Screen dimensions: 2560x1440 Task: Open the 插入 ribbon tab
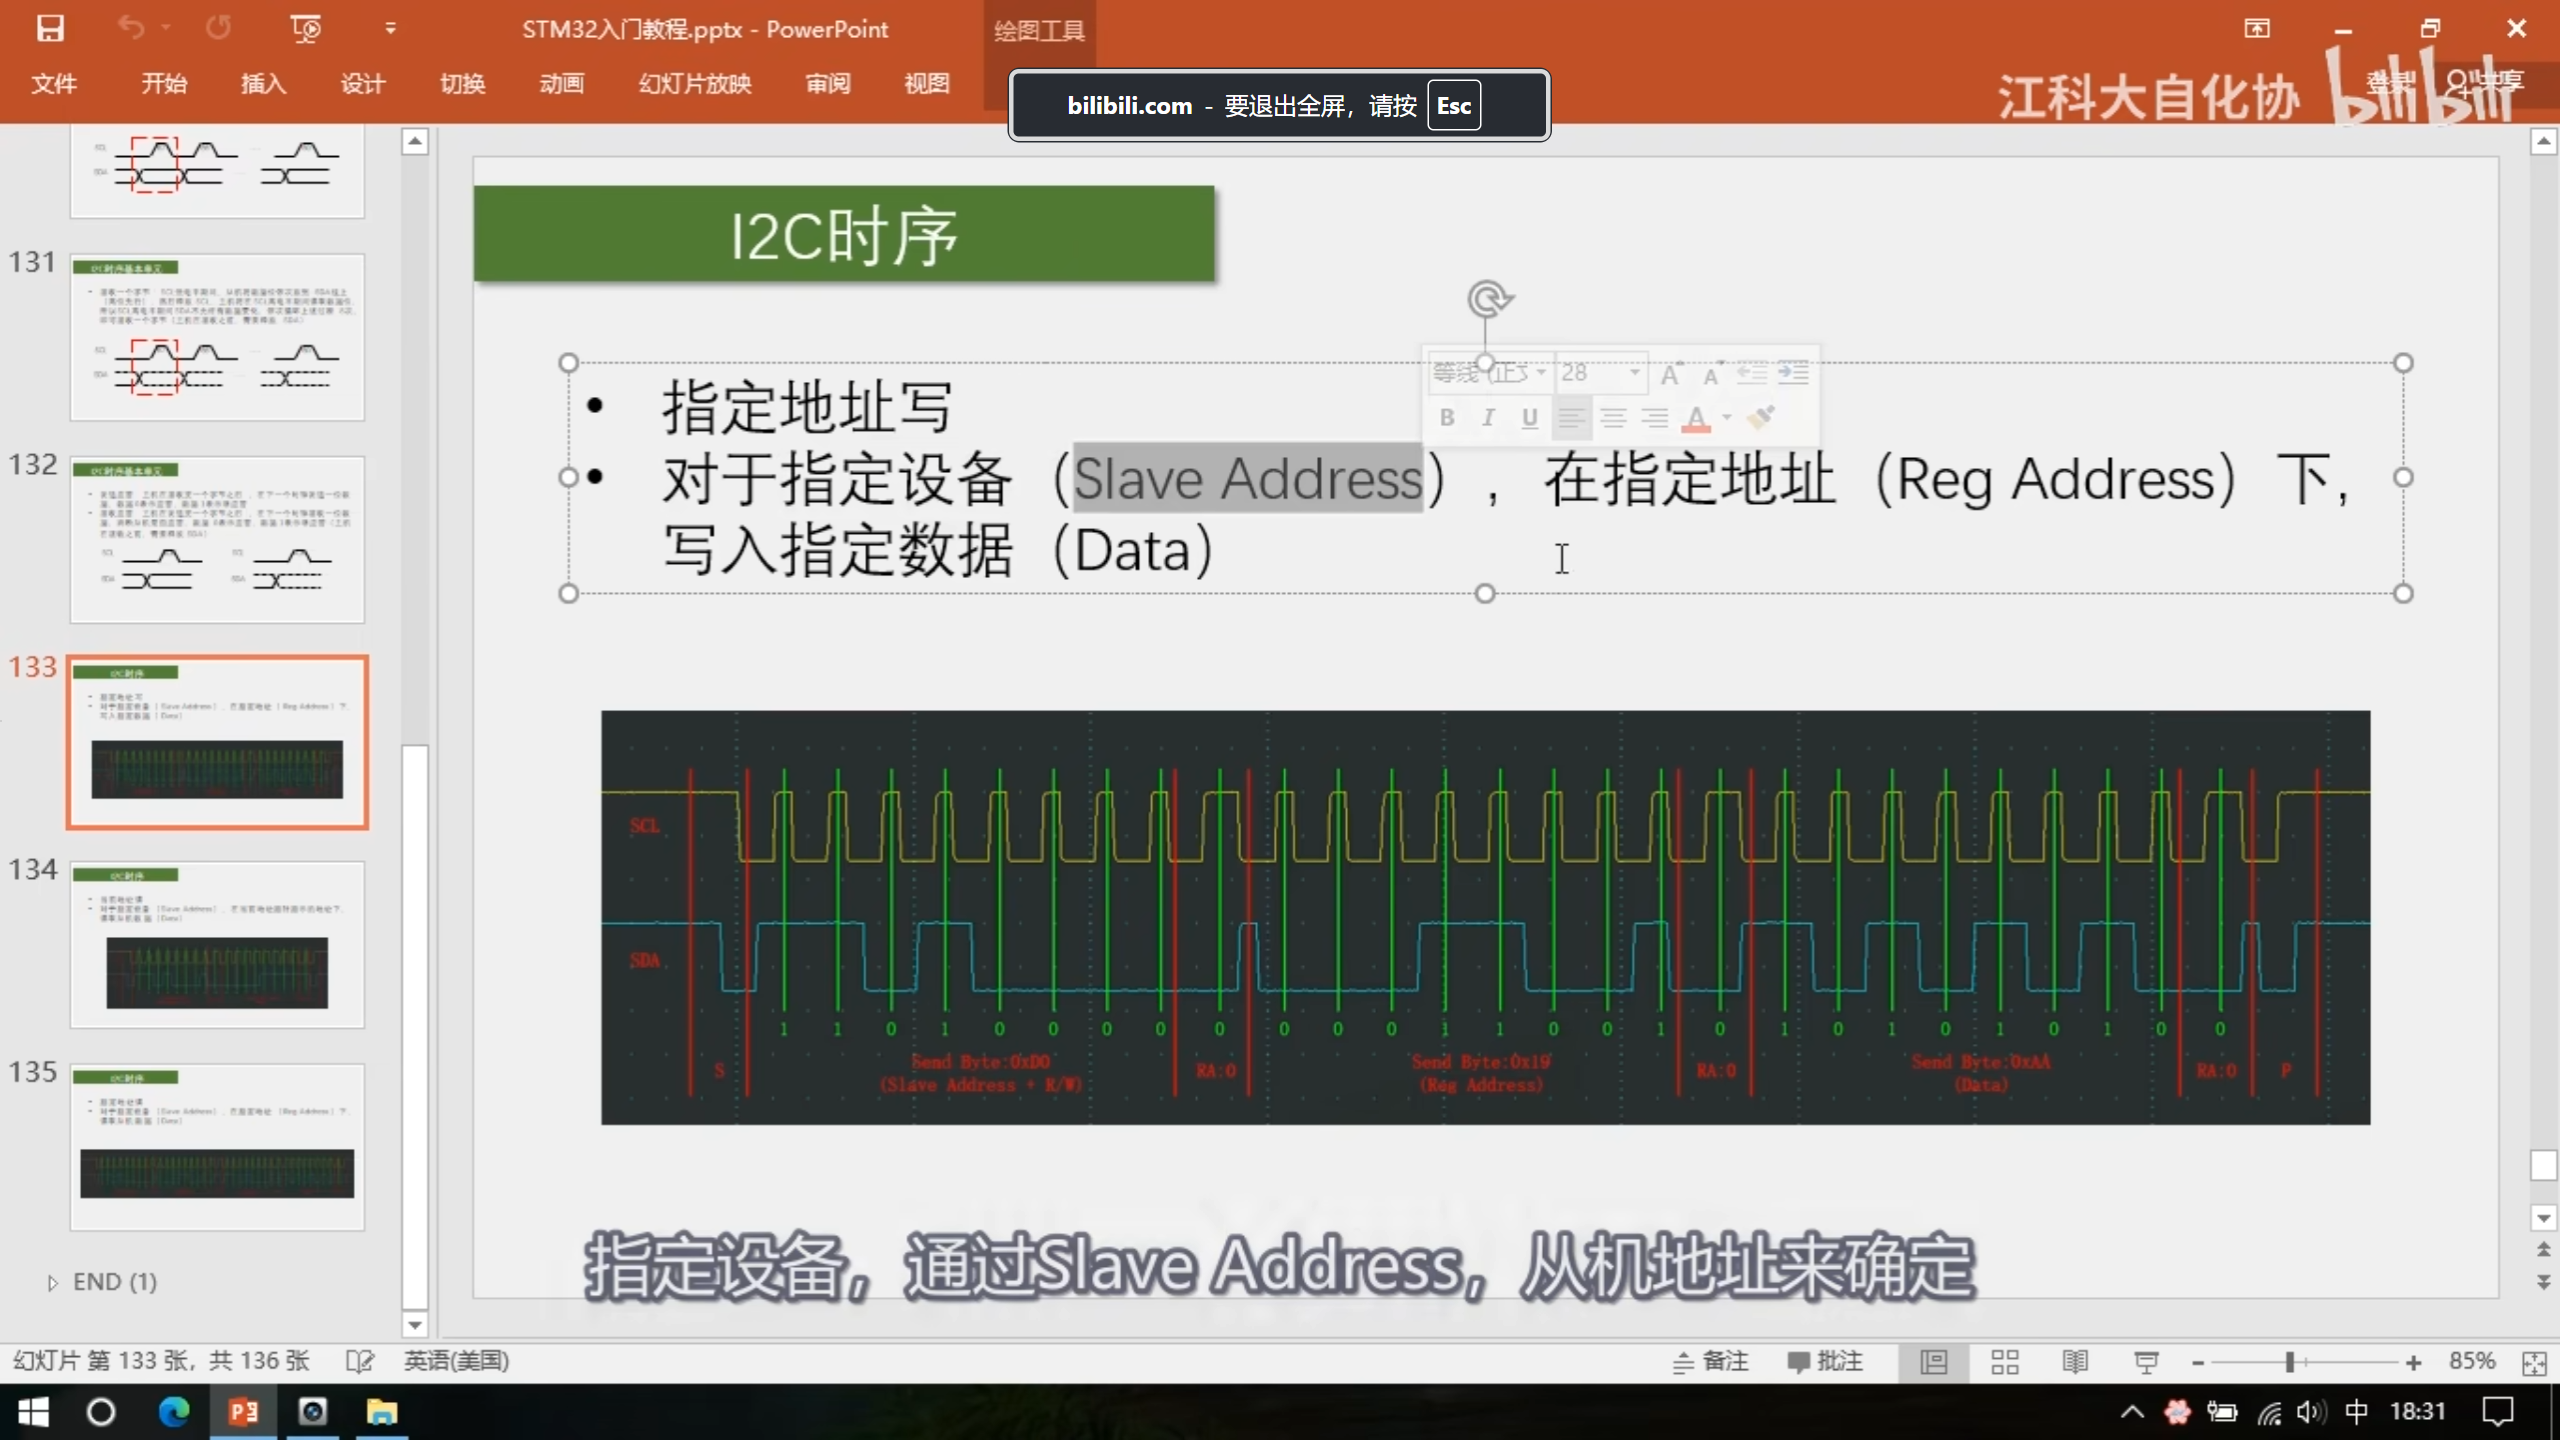pos(263,84)
